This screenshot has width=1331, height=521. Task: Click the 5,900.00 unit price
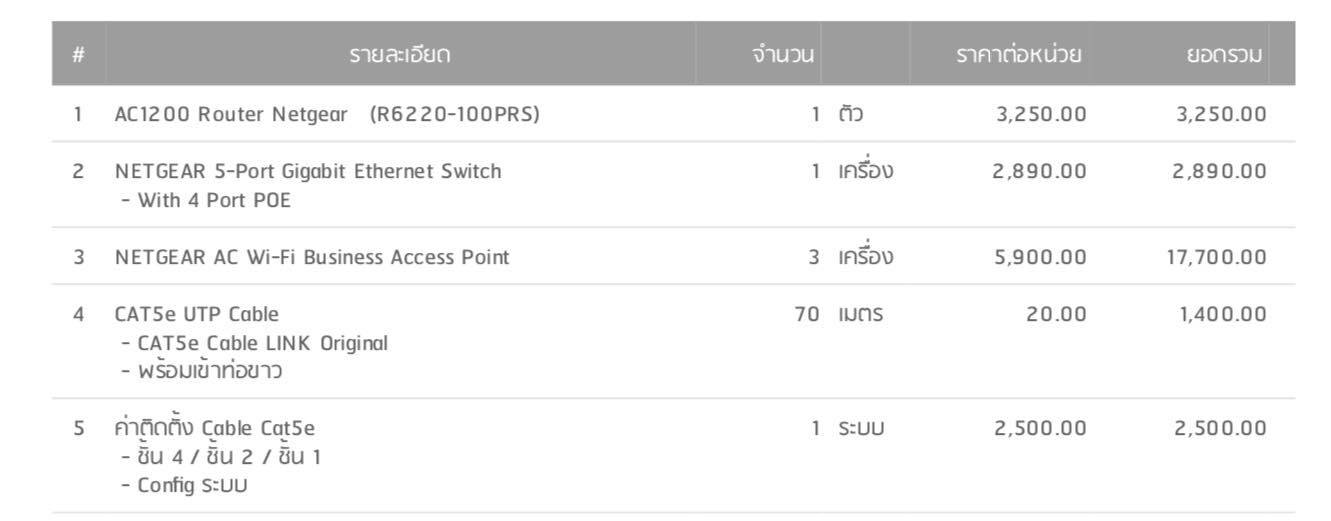point(1040,257)
